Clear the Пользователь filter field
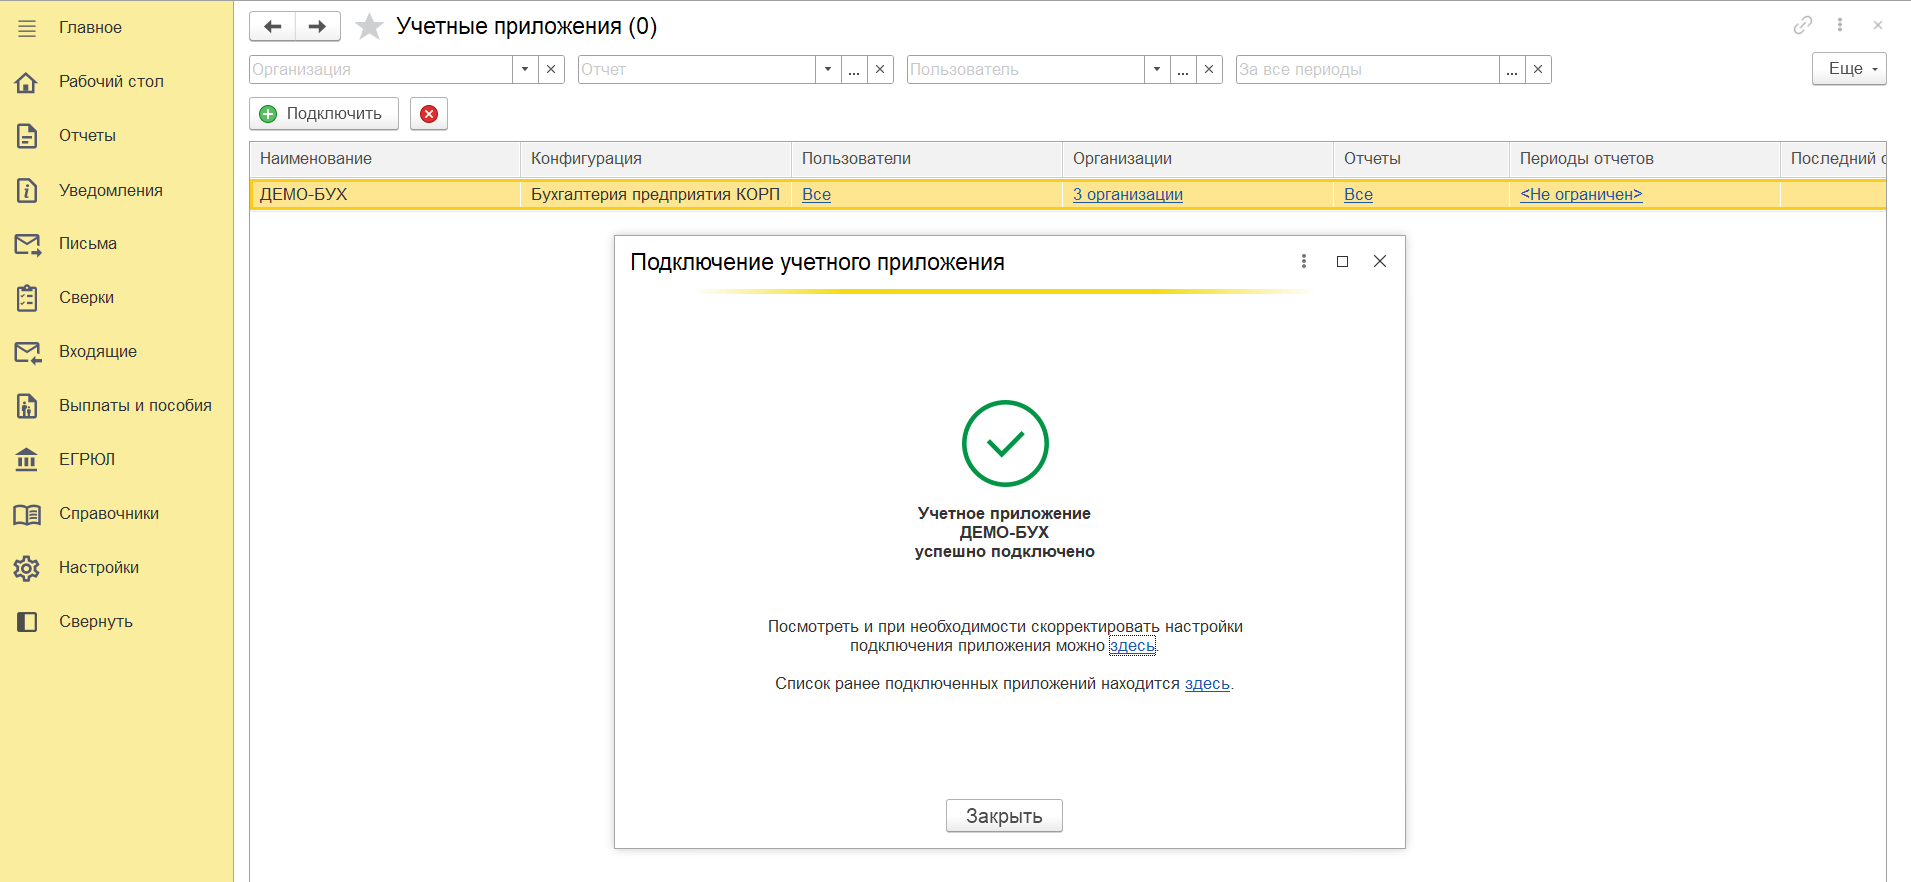 tap(1209, 70)
